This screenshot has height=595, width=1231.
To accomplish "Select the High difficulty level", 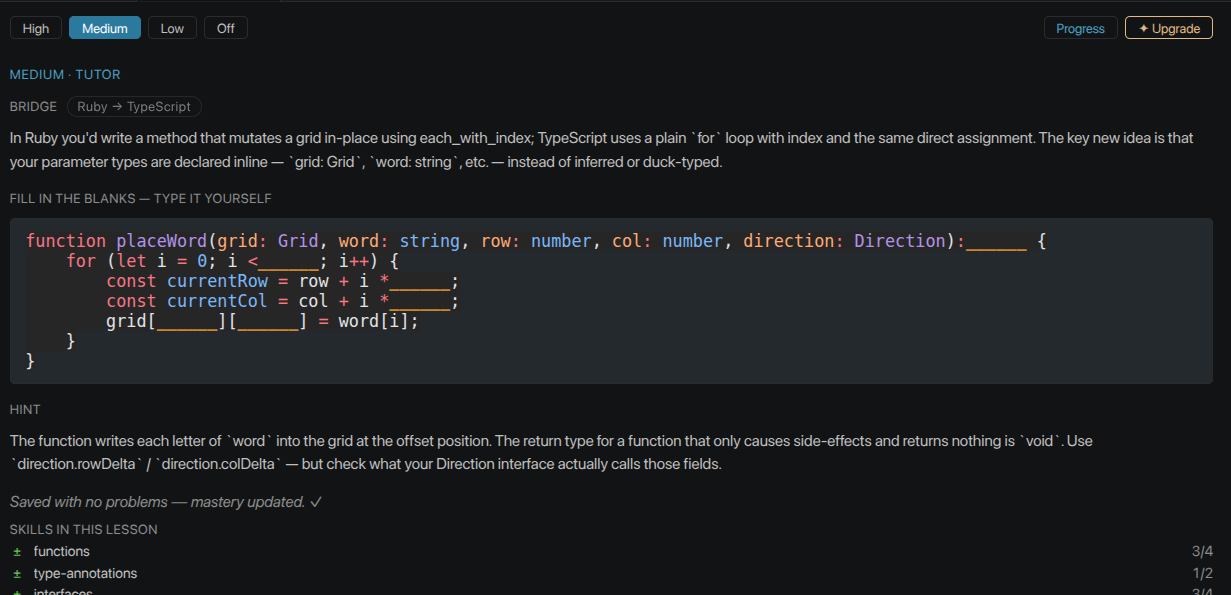I will (36, 28).
